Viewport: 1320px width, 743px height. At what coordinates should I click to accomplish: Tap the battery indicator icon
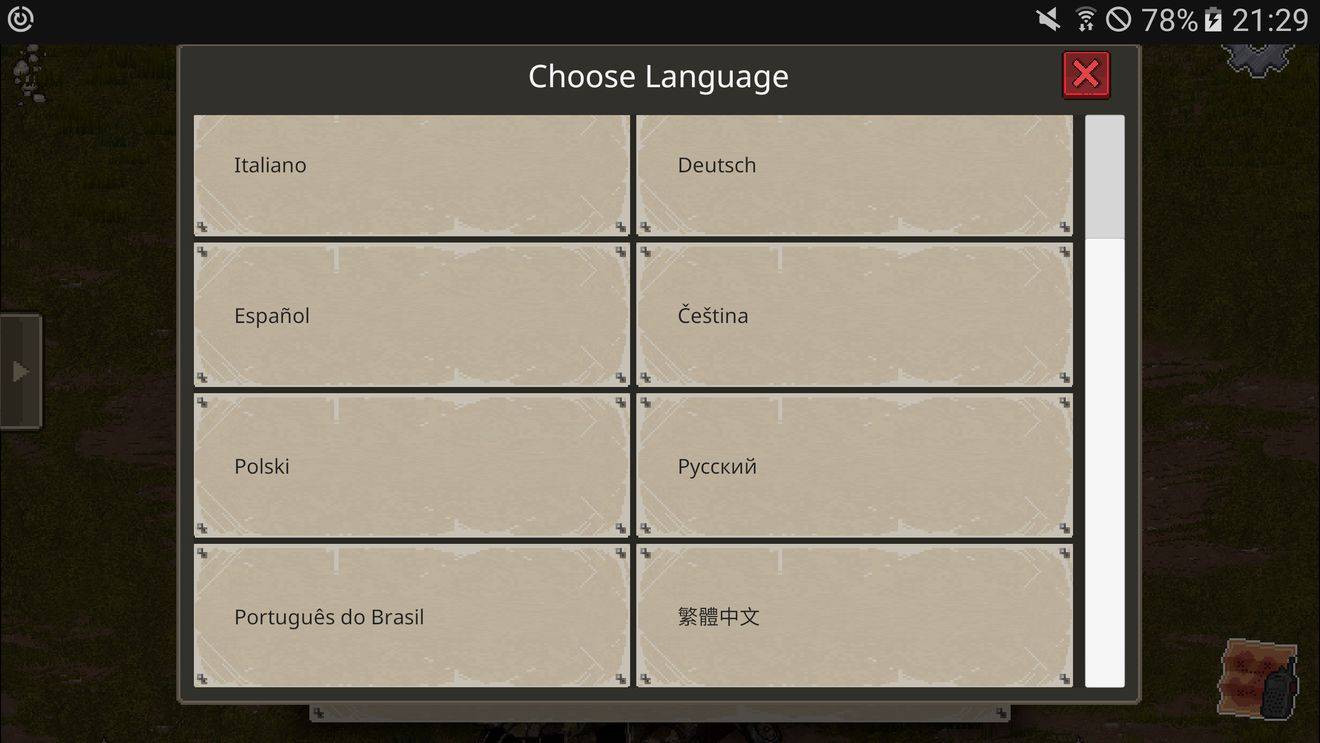point(1213,19)
